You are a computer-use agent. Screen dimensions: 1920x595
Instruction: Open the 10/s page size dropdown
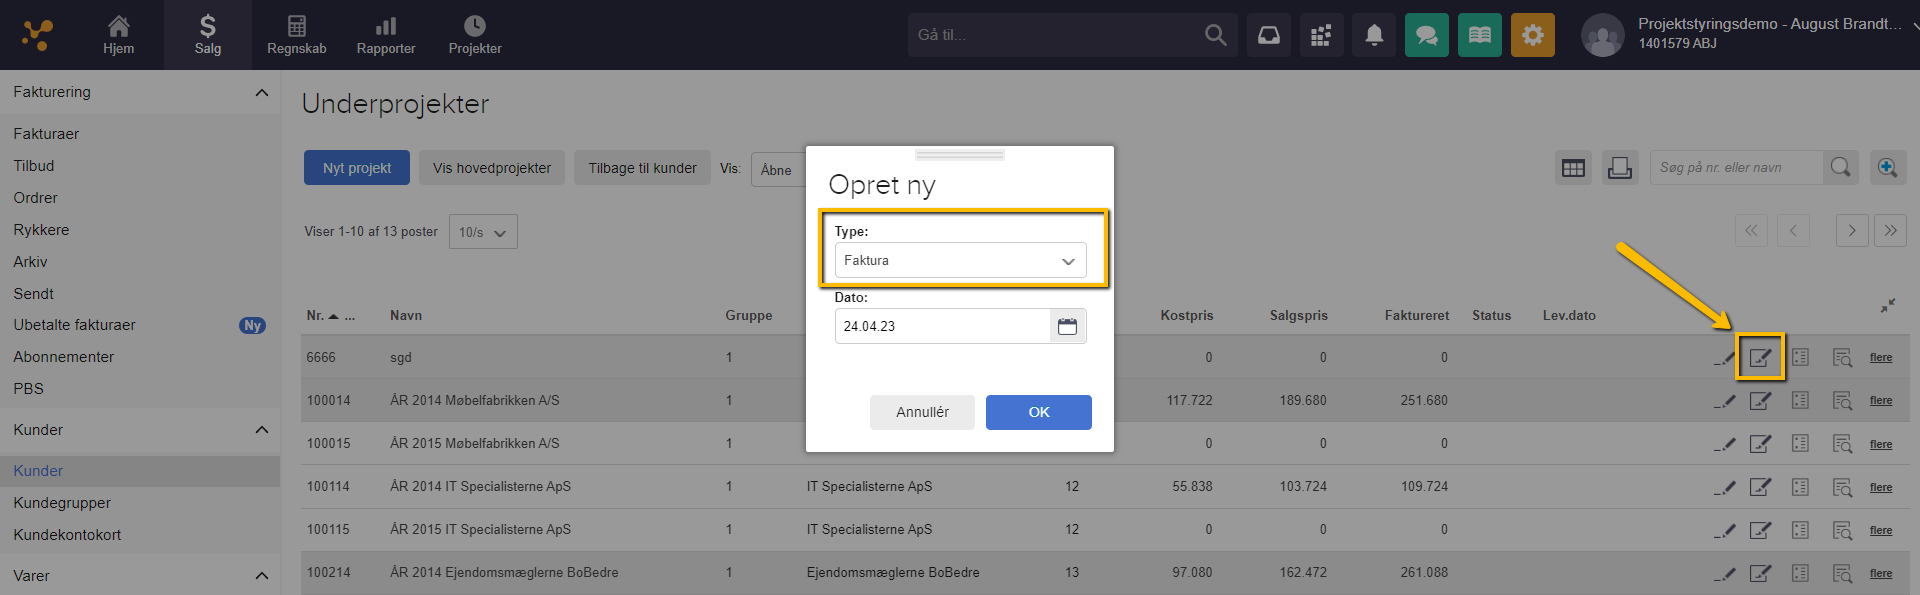point(483,232)
